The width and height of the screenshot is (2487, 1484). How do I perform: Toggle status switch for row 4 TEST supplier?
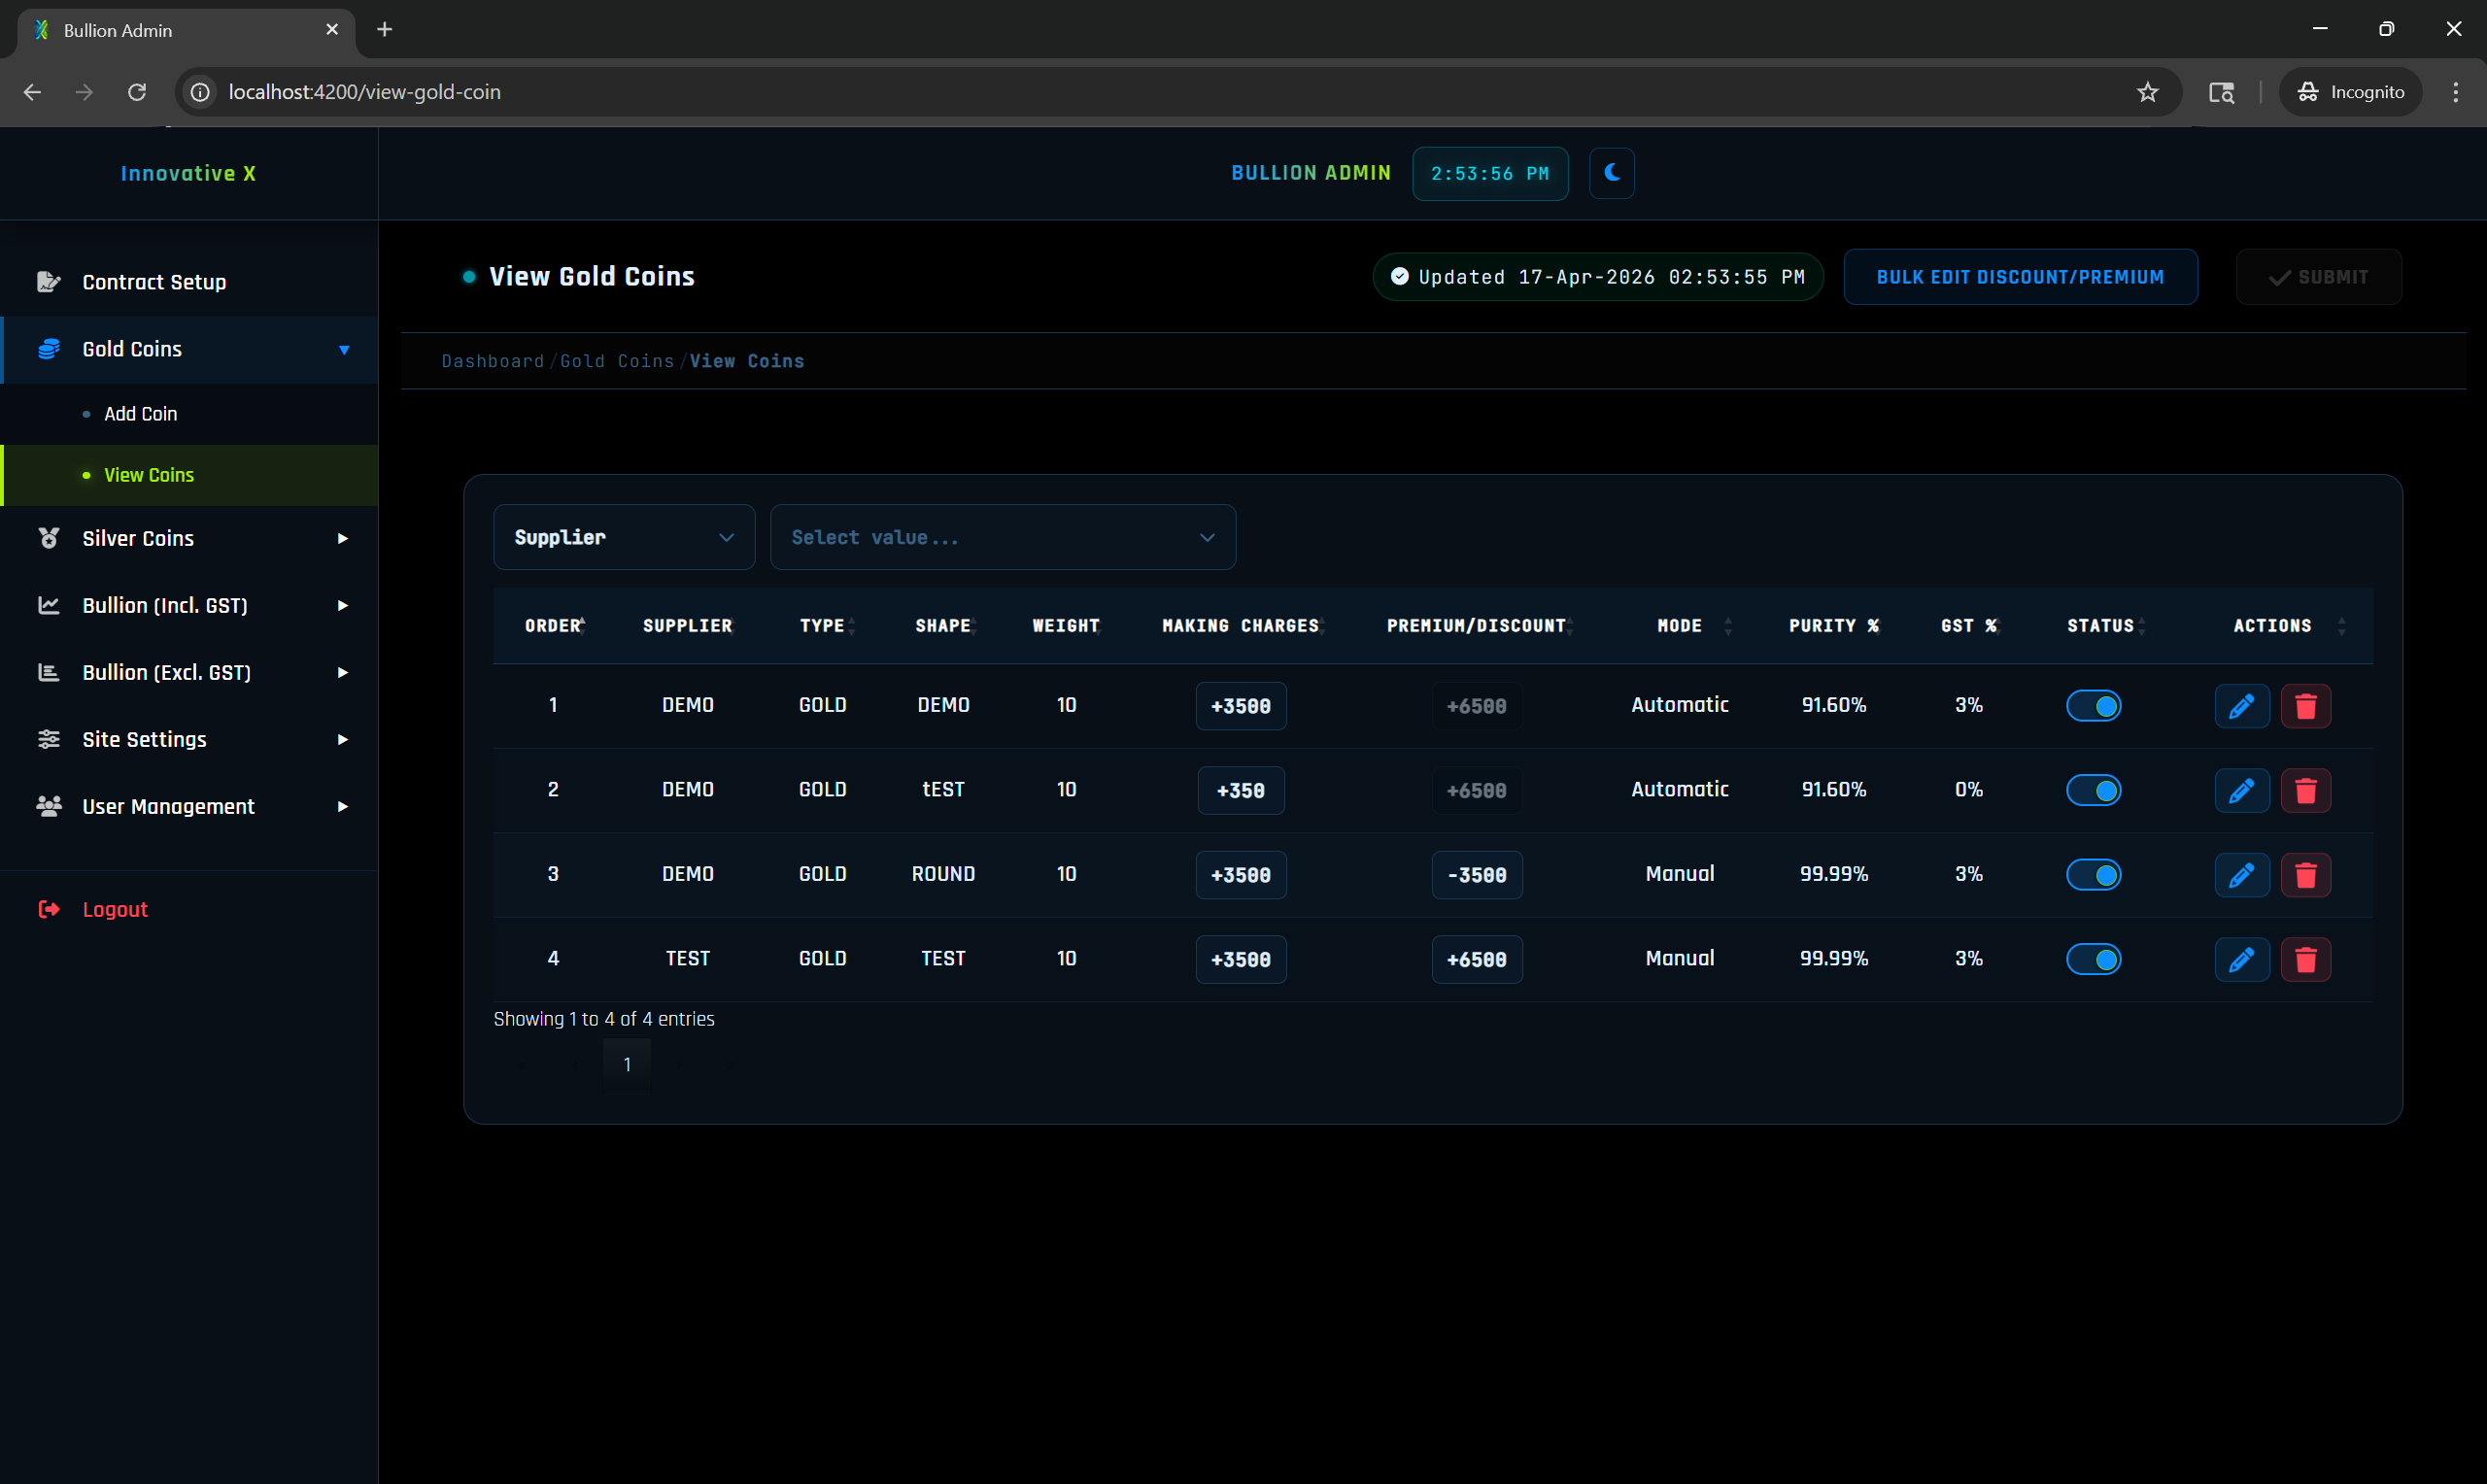pyautogui.click(x=2093, y=959)
